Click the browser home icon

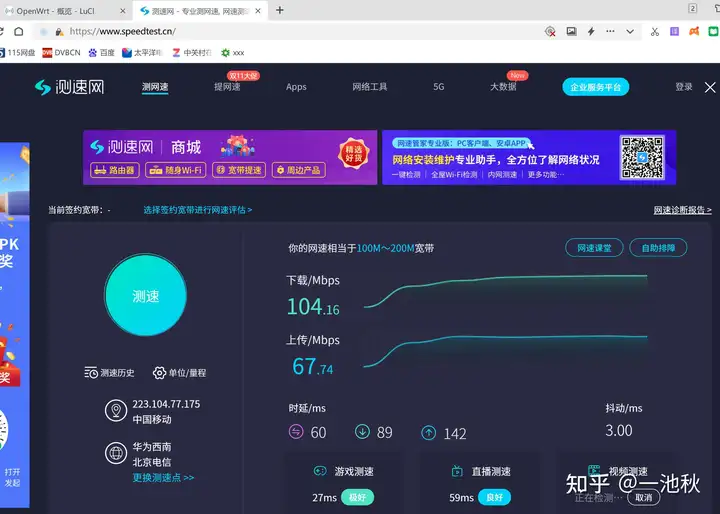[19, 31]
